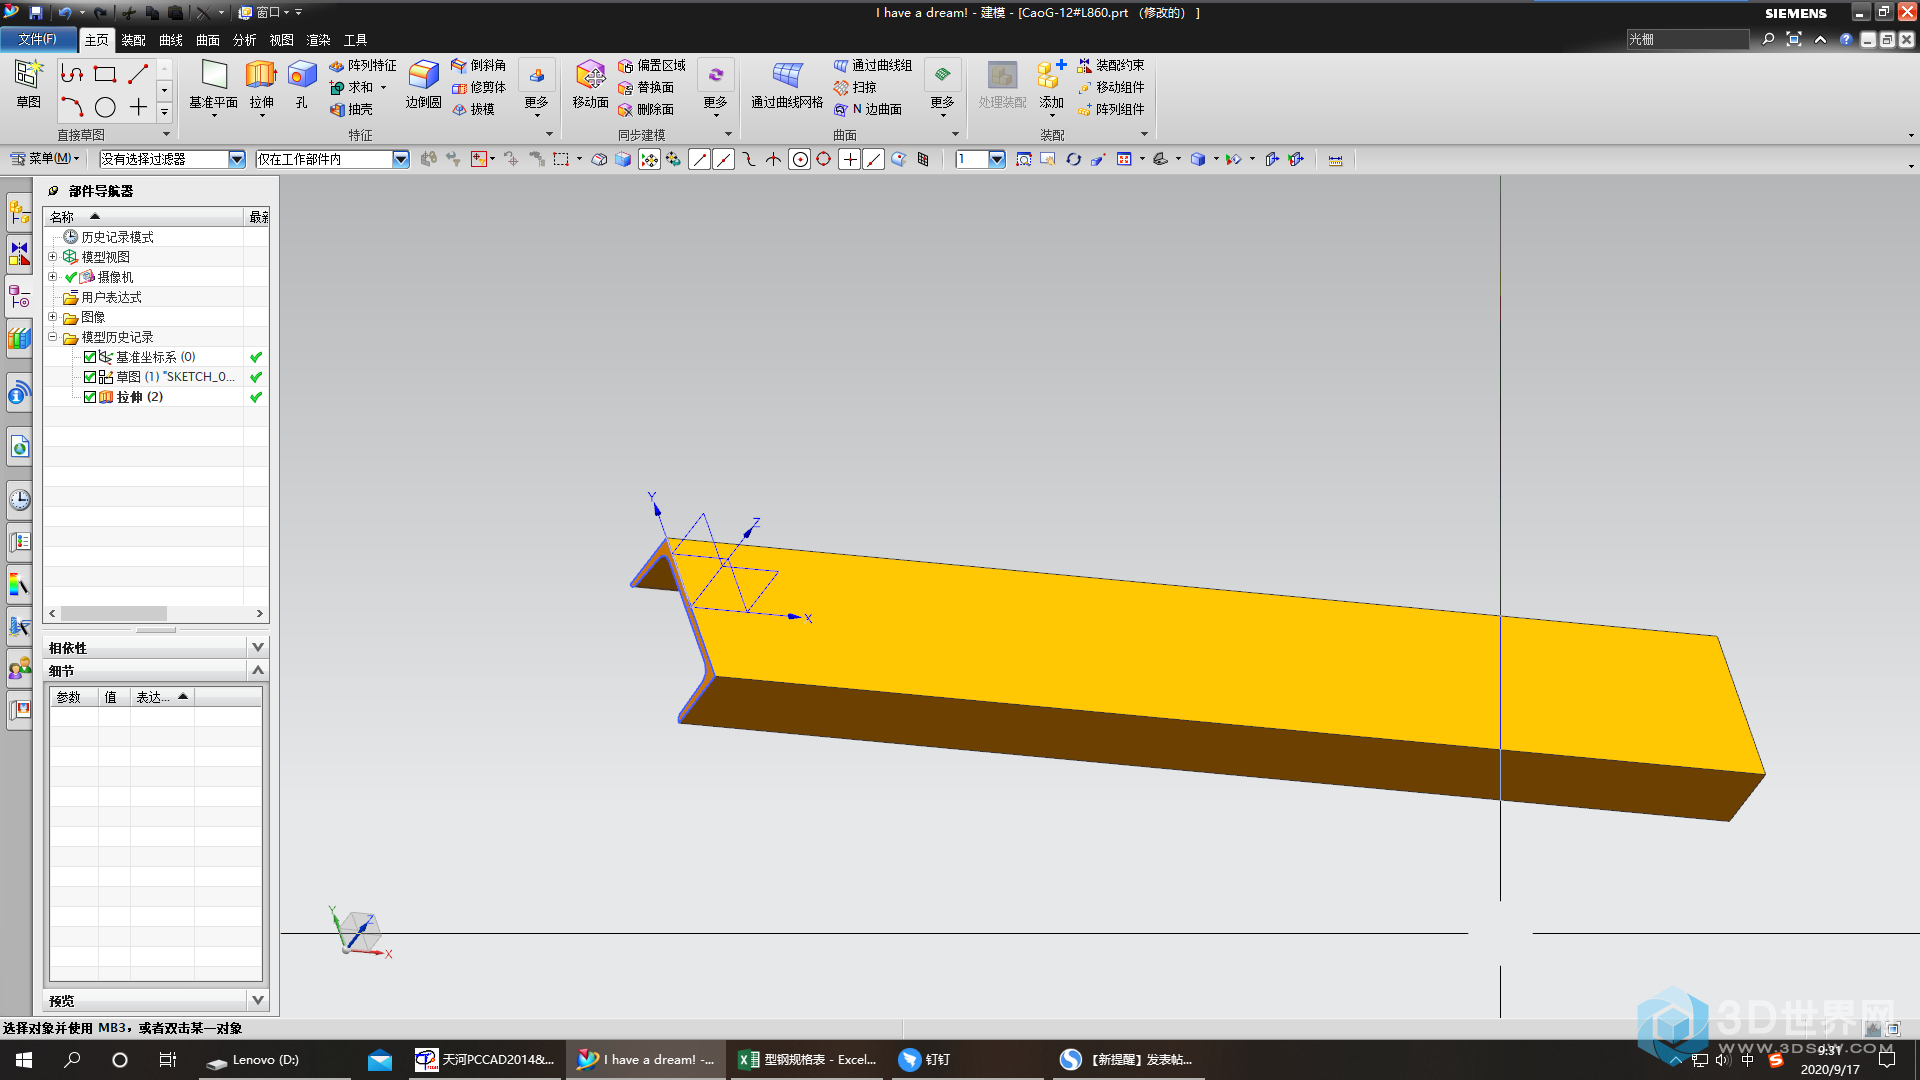Open the work layer number dropdown
This screenshot has width=1920, height=1080.
996,159
